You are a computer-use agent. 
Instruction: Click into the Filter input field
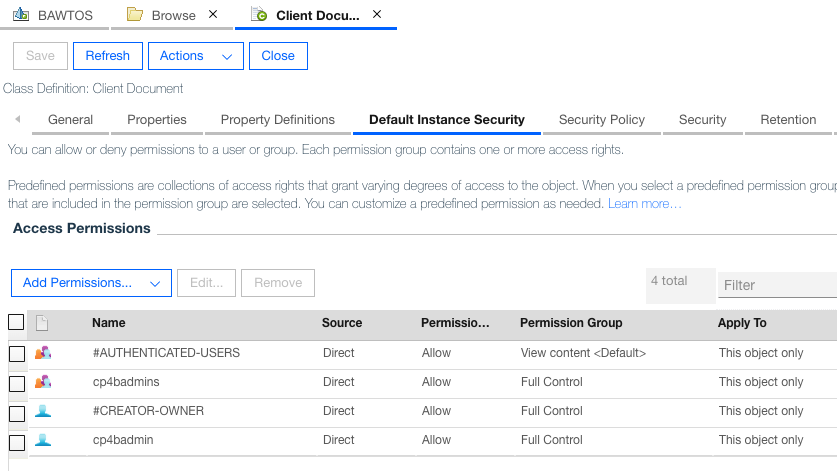pyautogui.click(x=777, y=285)
